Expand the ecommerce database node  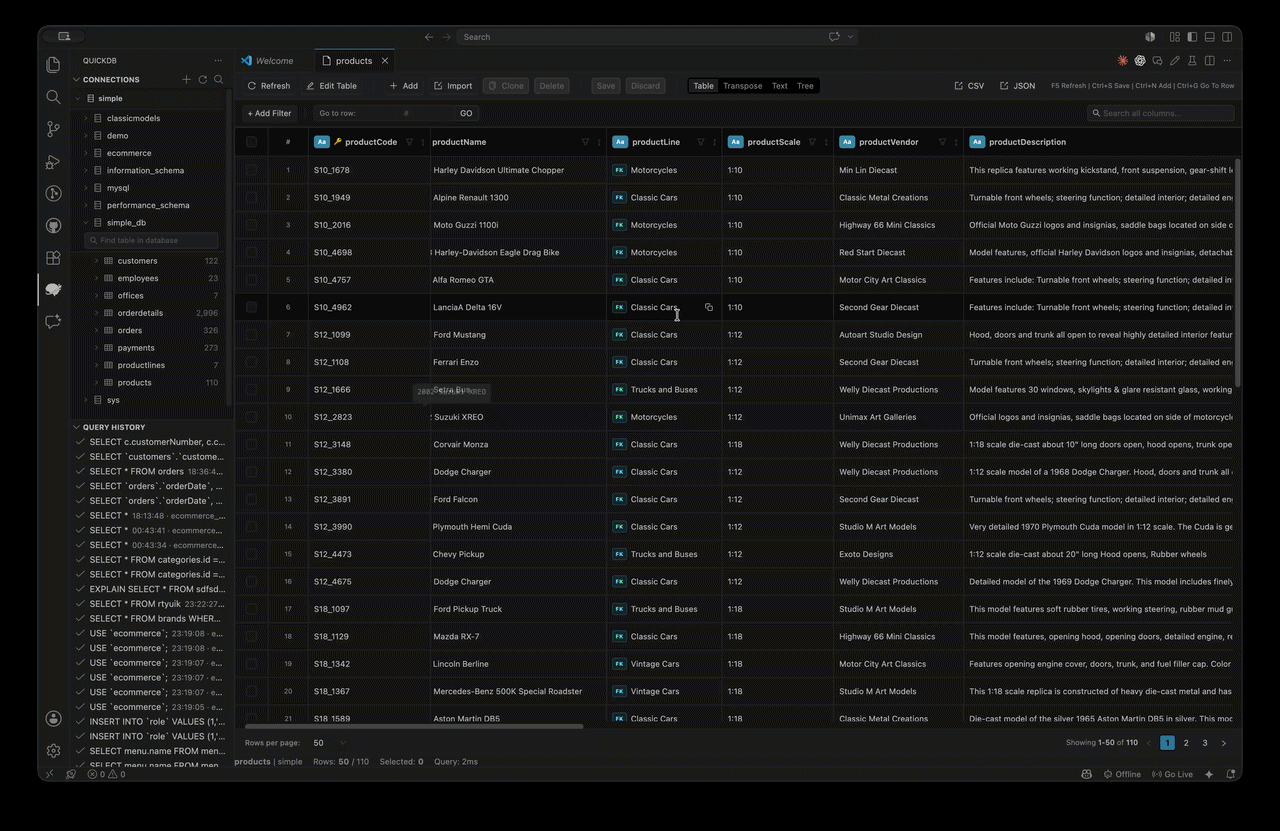(x=86, y=153)
